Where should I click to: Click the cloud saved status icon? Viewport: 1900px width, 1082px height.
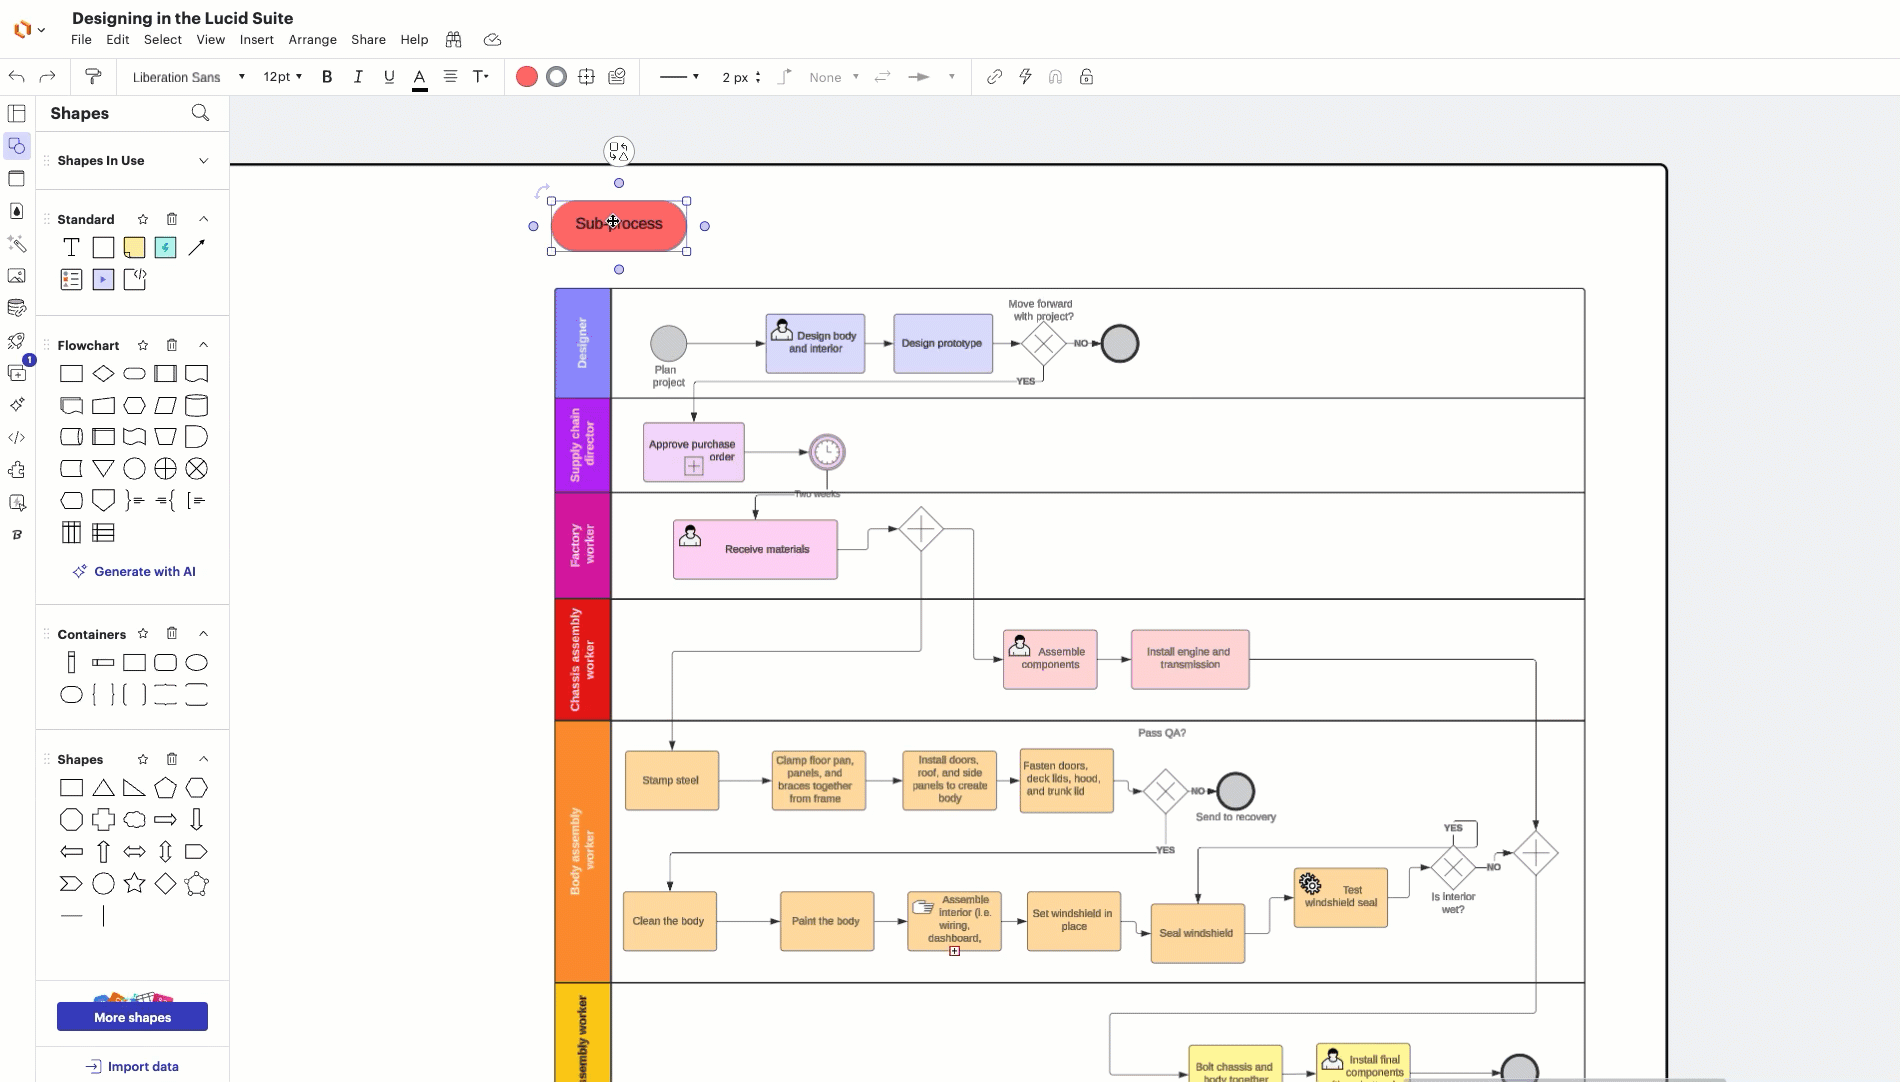click(492, 40)
